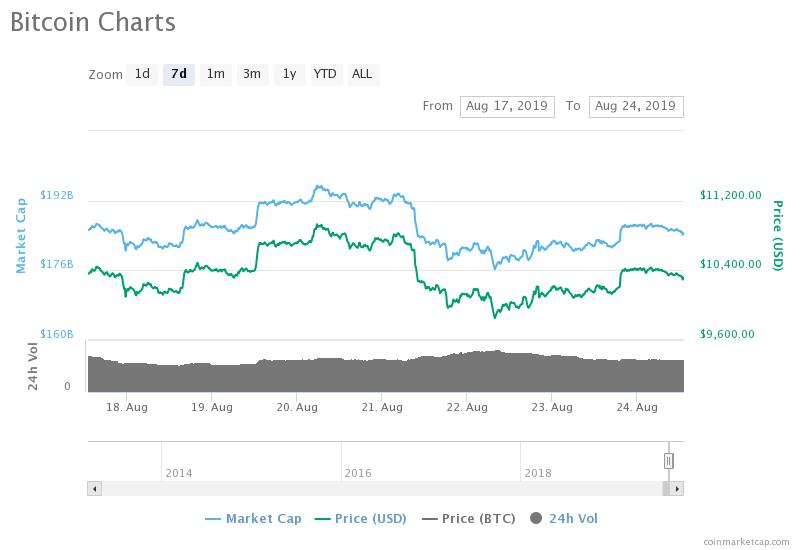This screenshot has height=550, width=800.
Task: Edit the To date field
Action: point(636,107)
